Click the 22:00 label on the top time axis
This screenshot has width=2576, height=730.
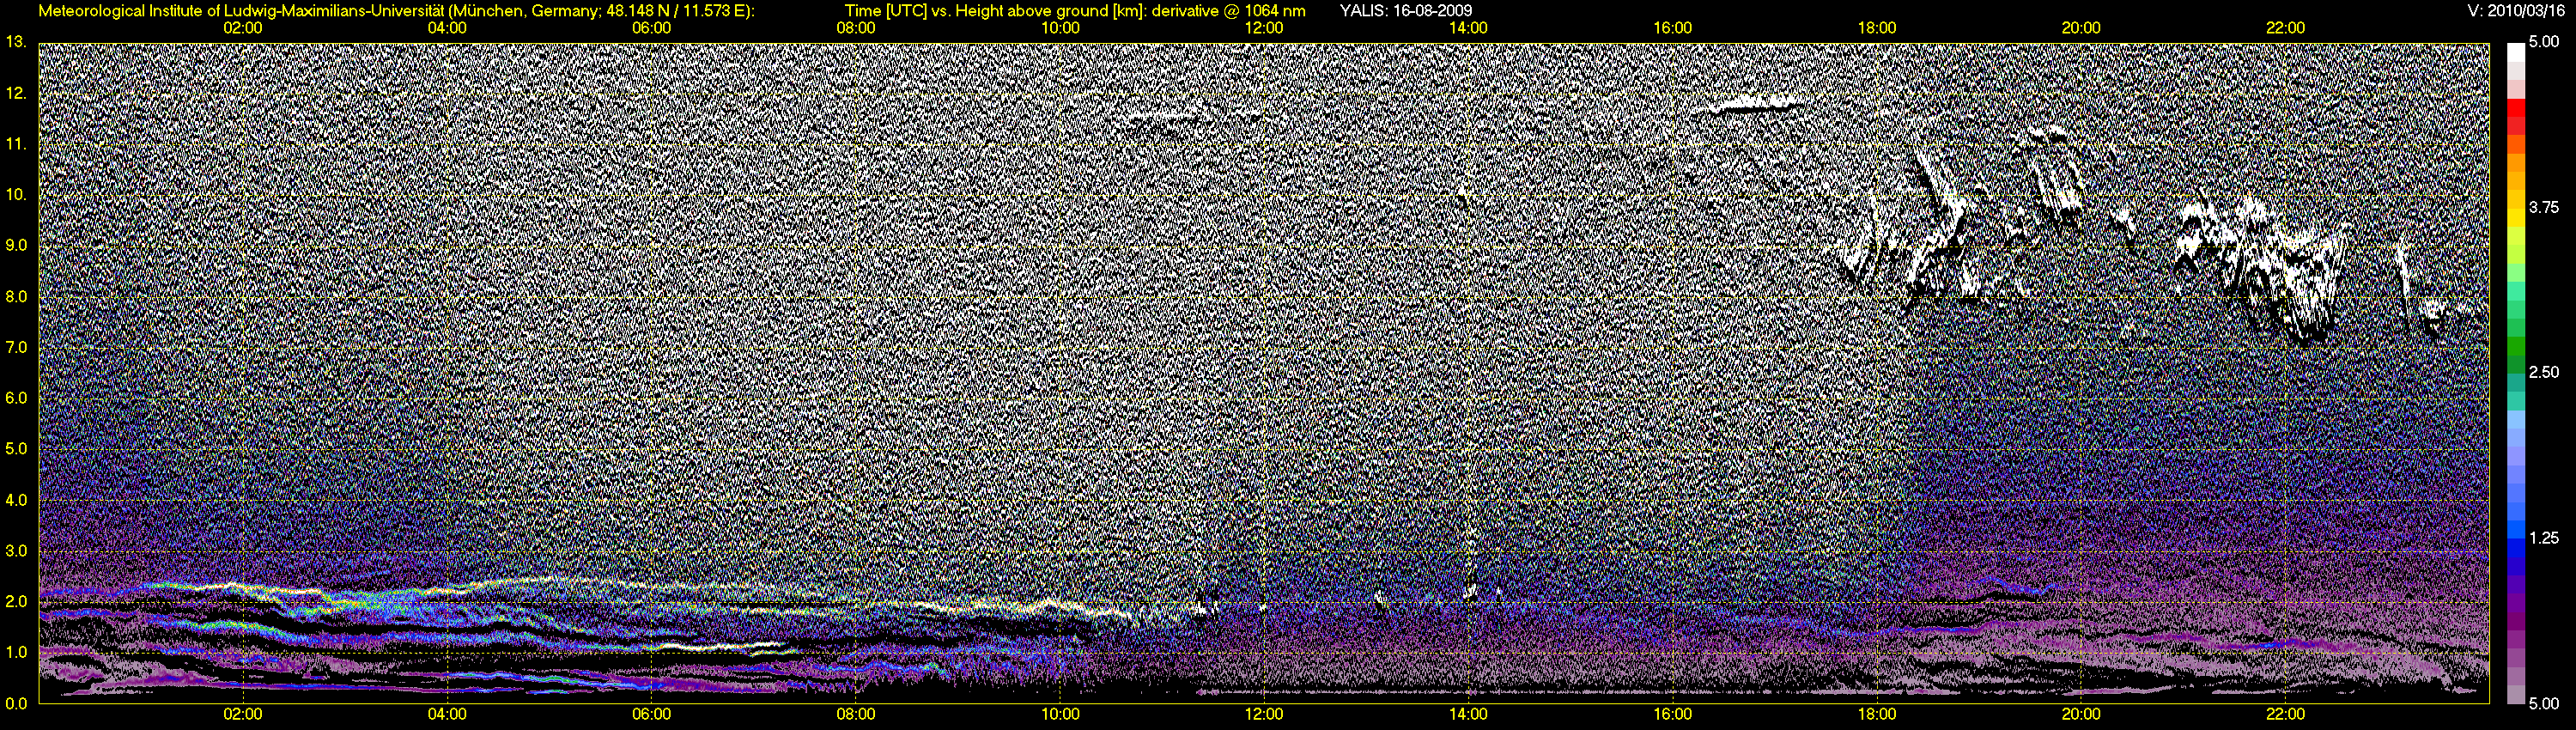(2285, 28)
